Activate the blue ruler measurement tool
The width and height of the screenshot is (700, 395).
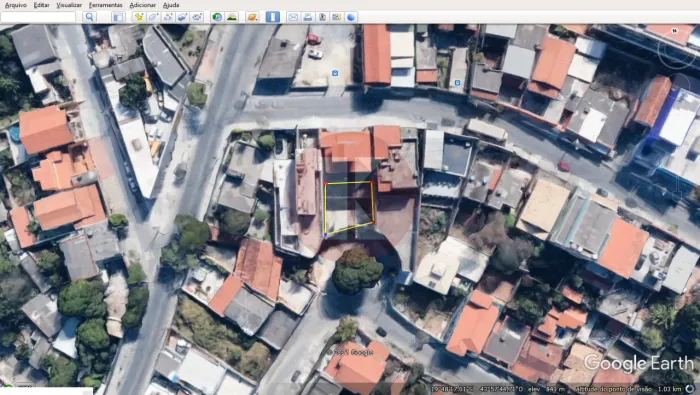[x=272, y=17]
